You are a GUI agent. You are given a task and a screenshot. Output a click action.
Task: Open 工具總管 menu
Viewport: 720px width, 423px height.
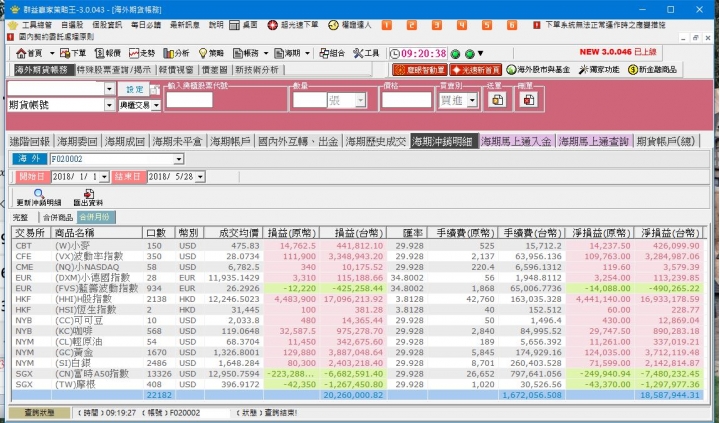point(37,25)
